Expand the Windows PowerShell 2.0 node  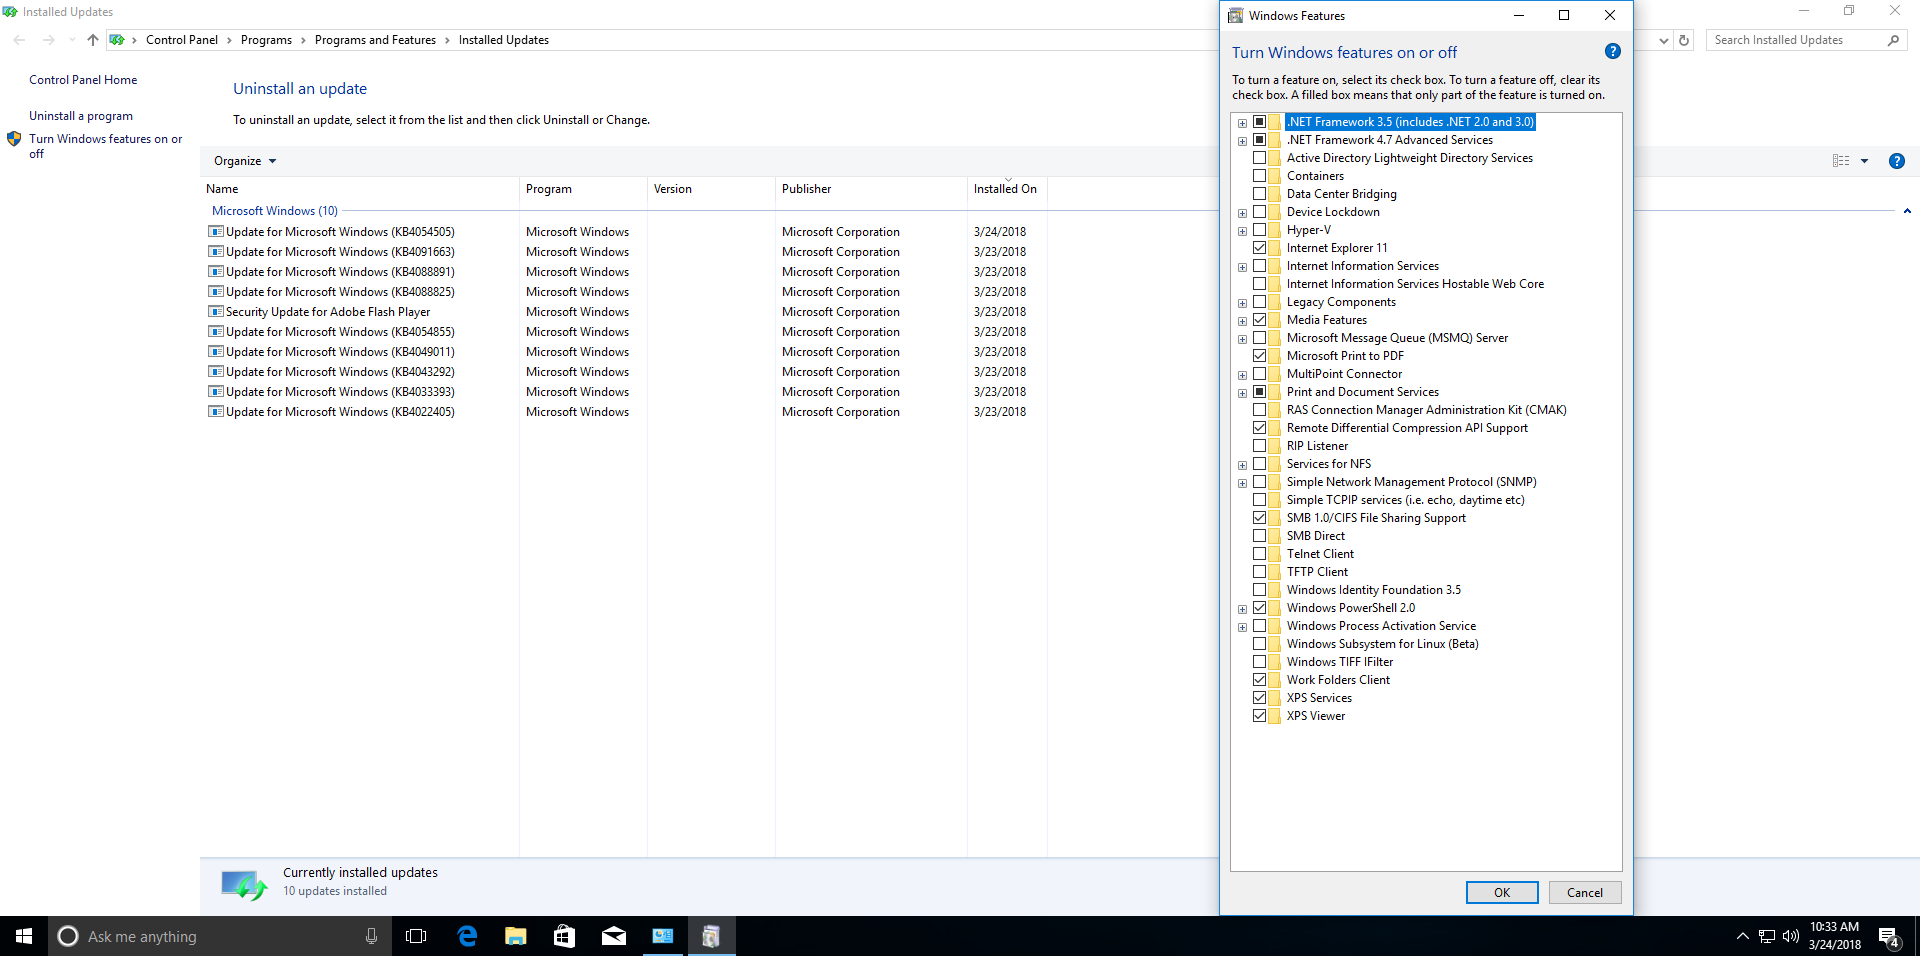pyautogui.click(x=1242, y=609)
